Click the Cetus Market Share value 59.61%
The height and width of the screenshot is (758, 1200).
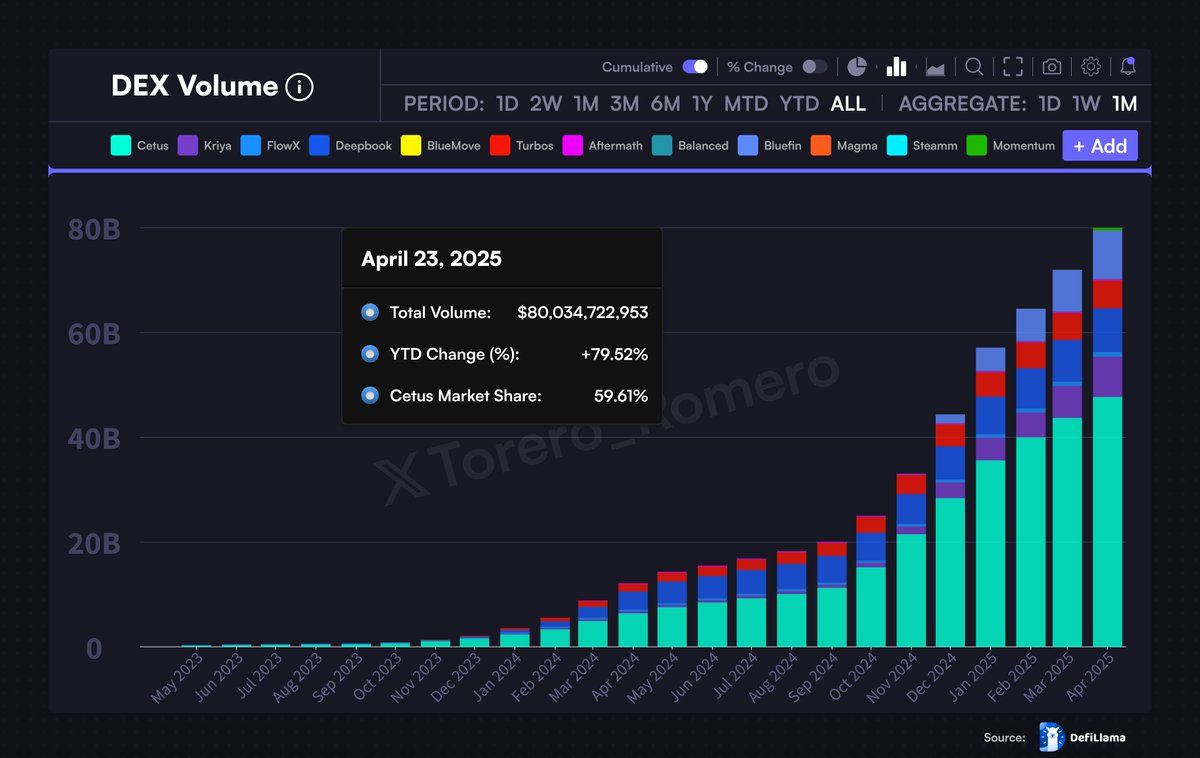click(621, 396)
